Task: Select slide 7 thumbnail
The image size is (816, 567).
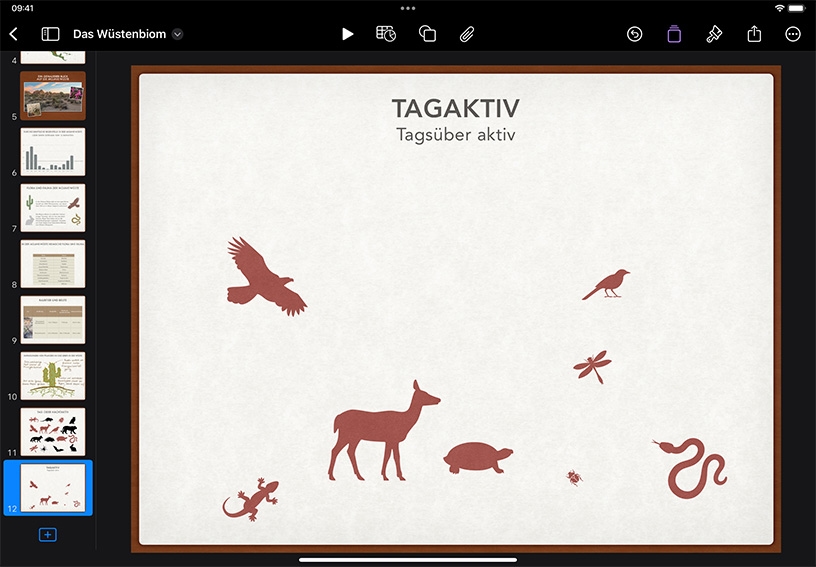Action: 53,208
